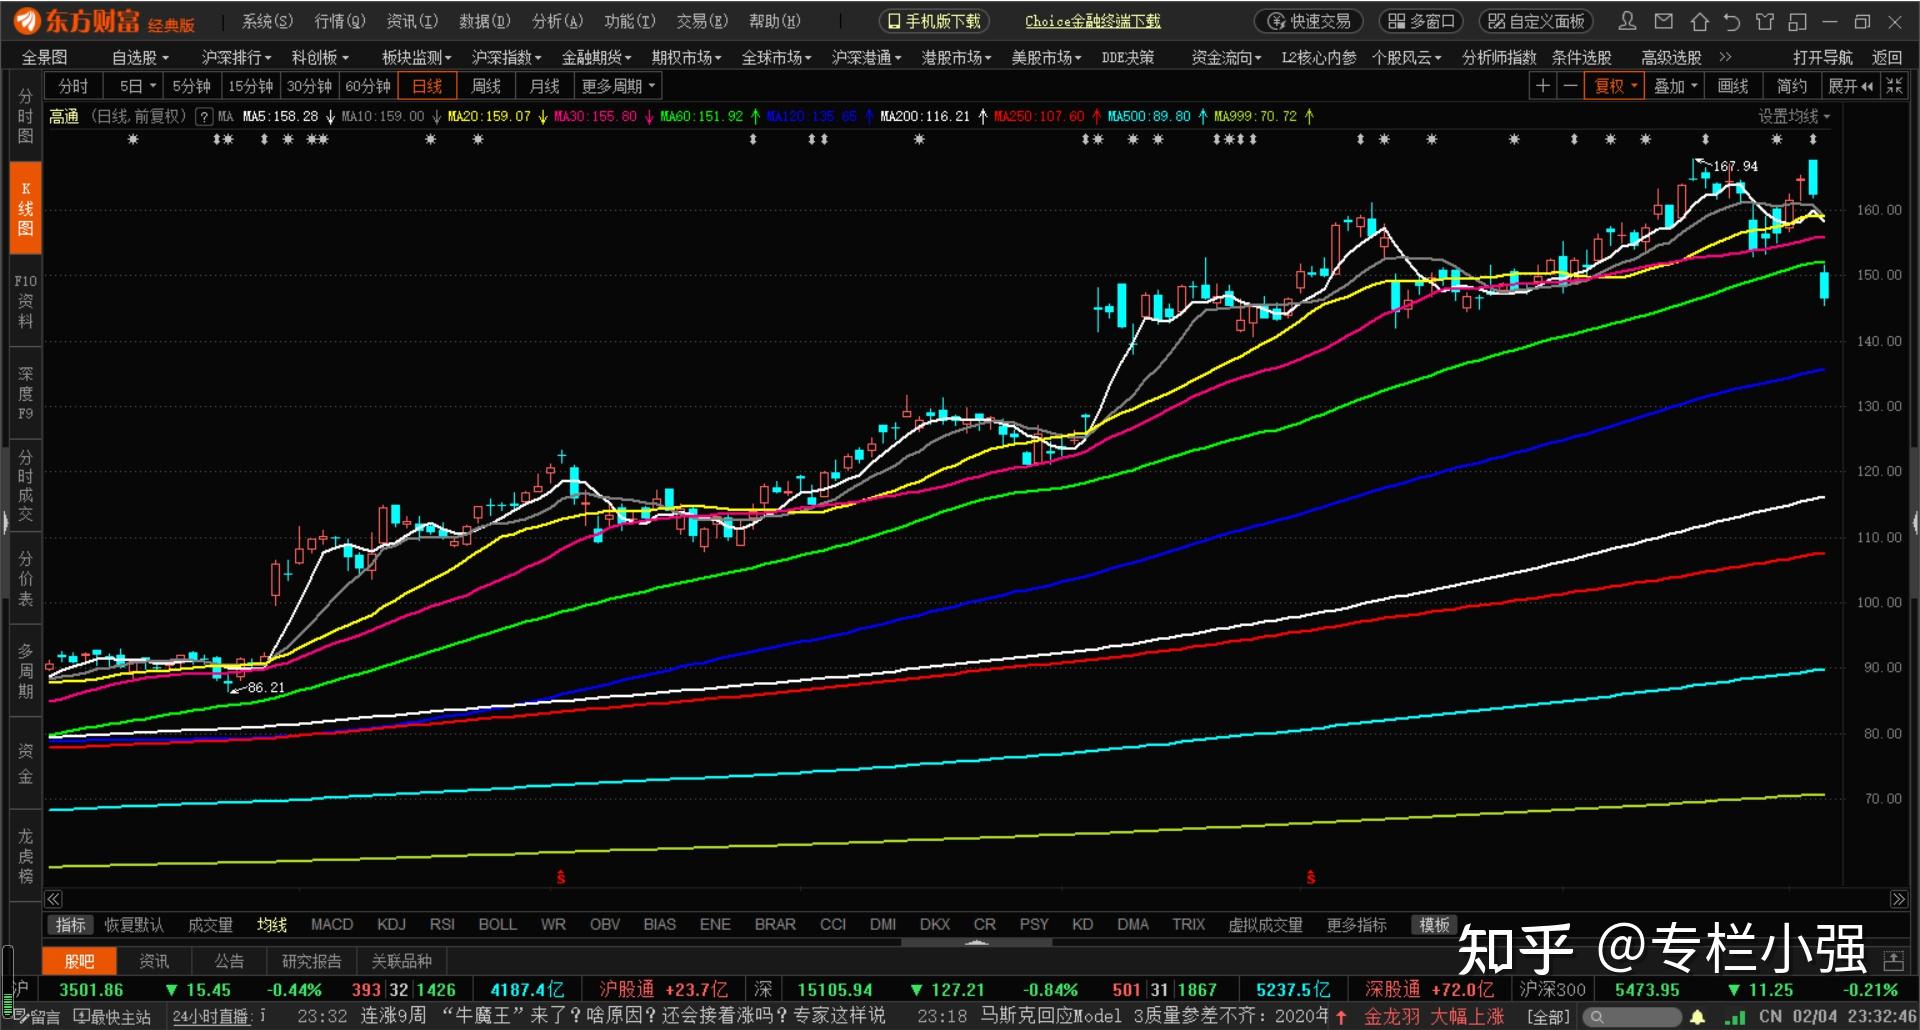Screen dimensions: 1920x1030
Task: Switch to the 研究报告 tab
Action: coord(312,961)
